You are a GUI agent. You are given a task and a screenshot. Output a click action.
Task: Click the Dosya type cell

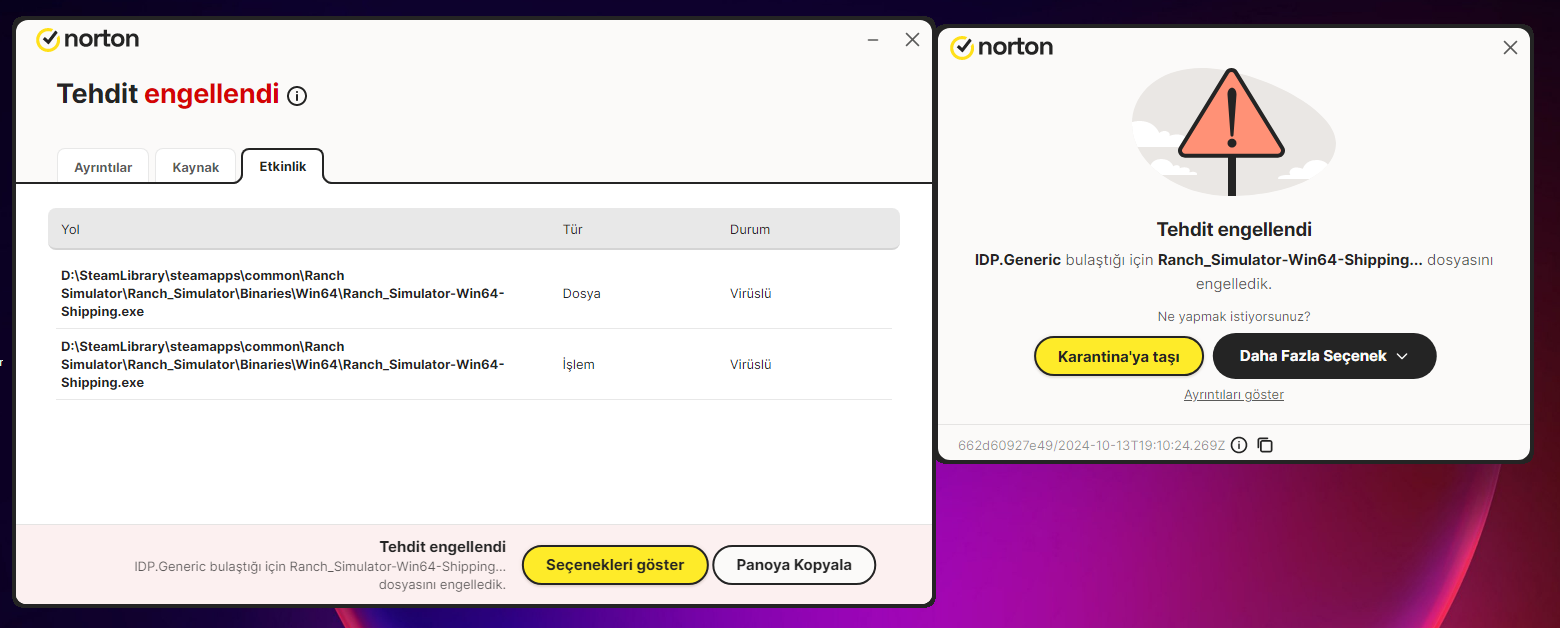(x=582, y=294)
